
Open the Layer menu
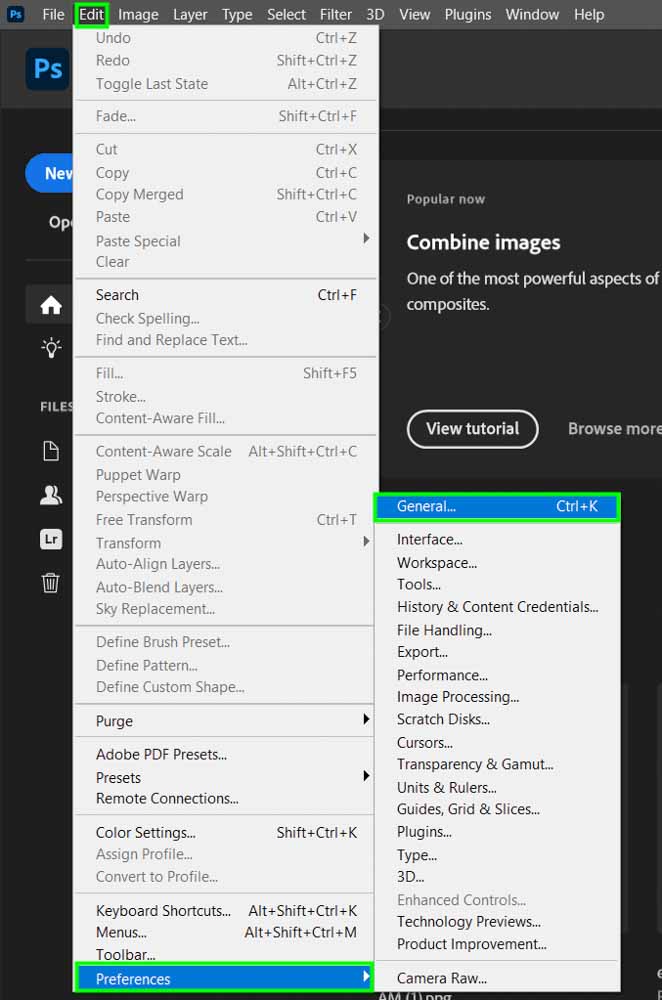pos(190,14)
